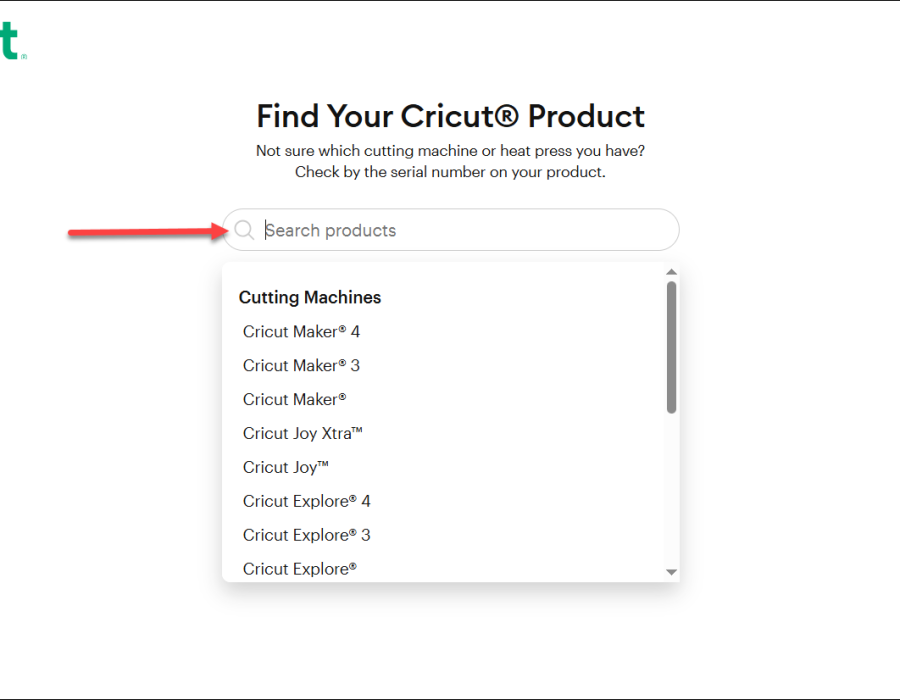Choose the Cricut Joy option
This screenshot has width=900, height=700.
285,468
